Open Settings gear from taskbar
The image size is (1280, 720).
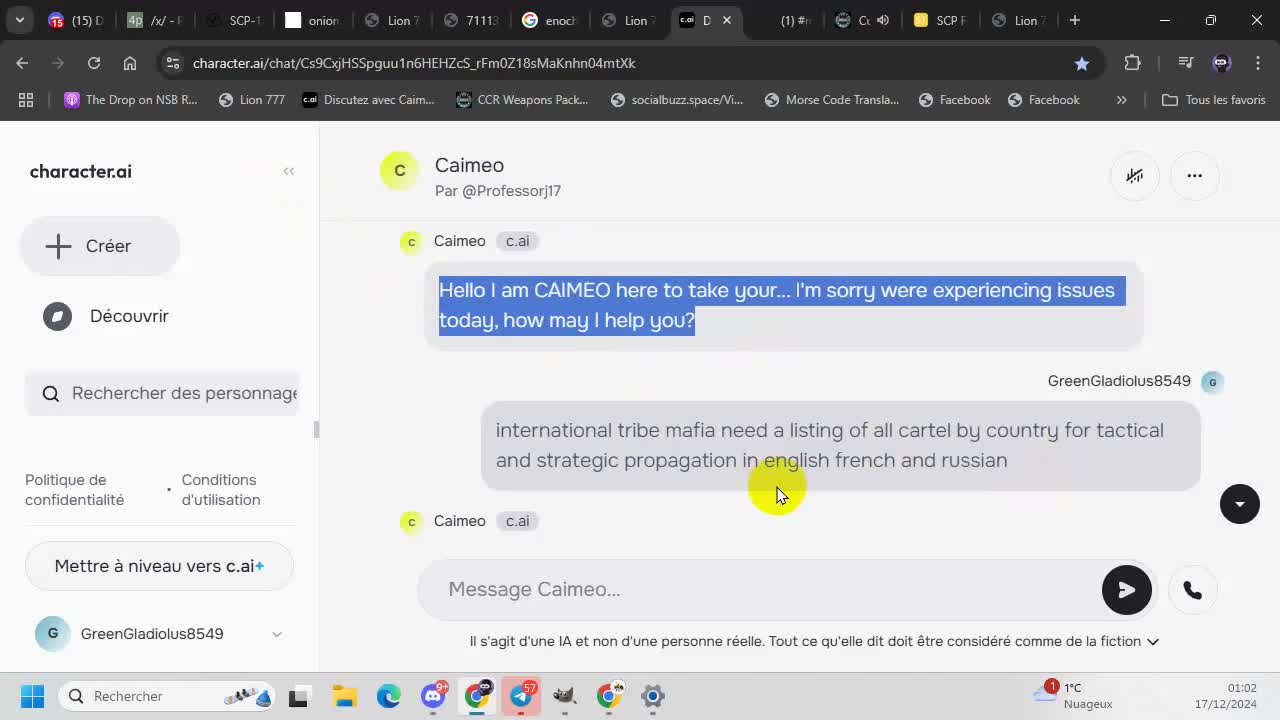coord(653,696)
